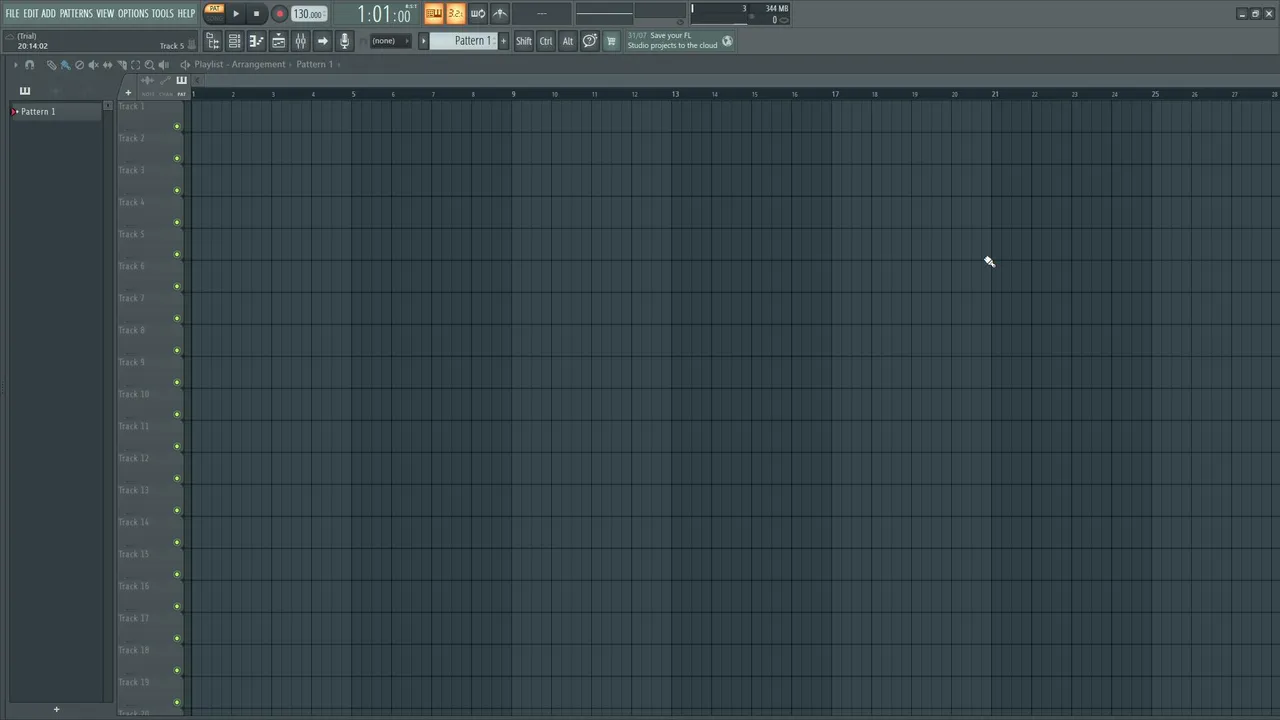The image size is (1280, 720).
Task: Click the Record button
Action: tap(279, 14)
